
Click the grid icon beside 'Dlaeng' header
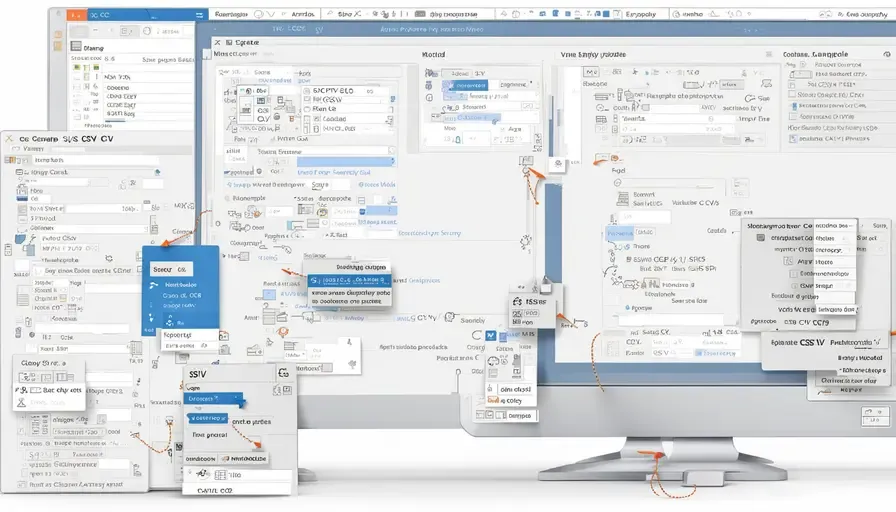[x=76, y=46]
